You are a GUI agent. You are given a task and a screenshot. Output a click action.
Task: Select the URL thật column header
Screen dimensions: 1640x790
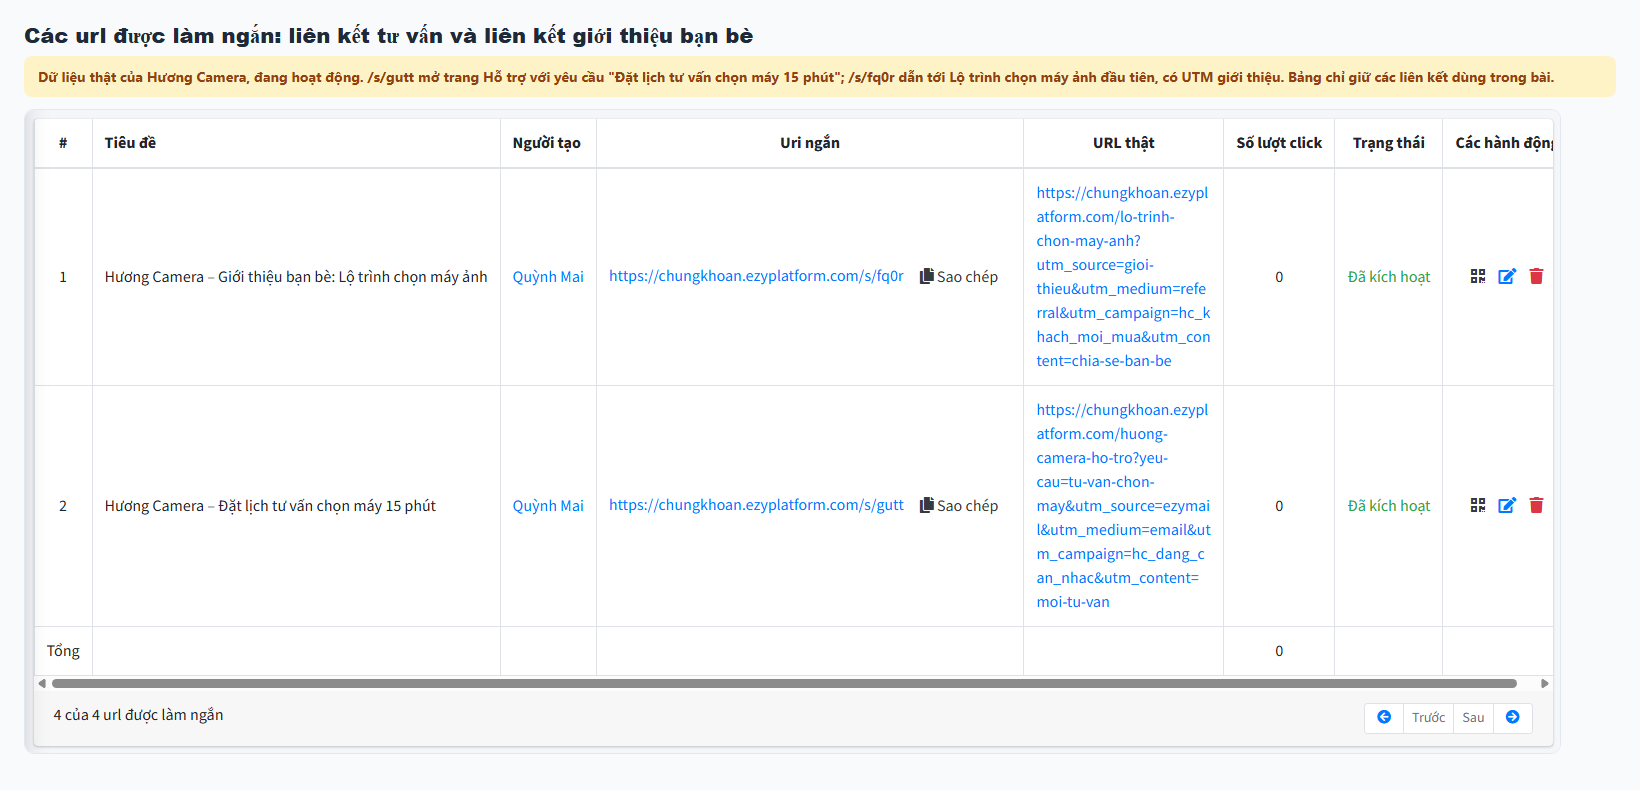[1123, 143]
